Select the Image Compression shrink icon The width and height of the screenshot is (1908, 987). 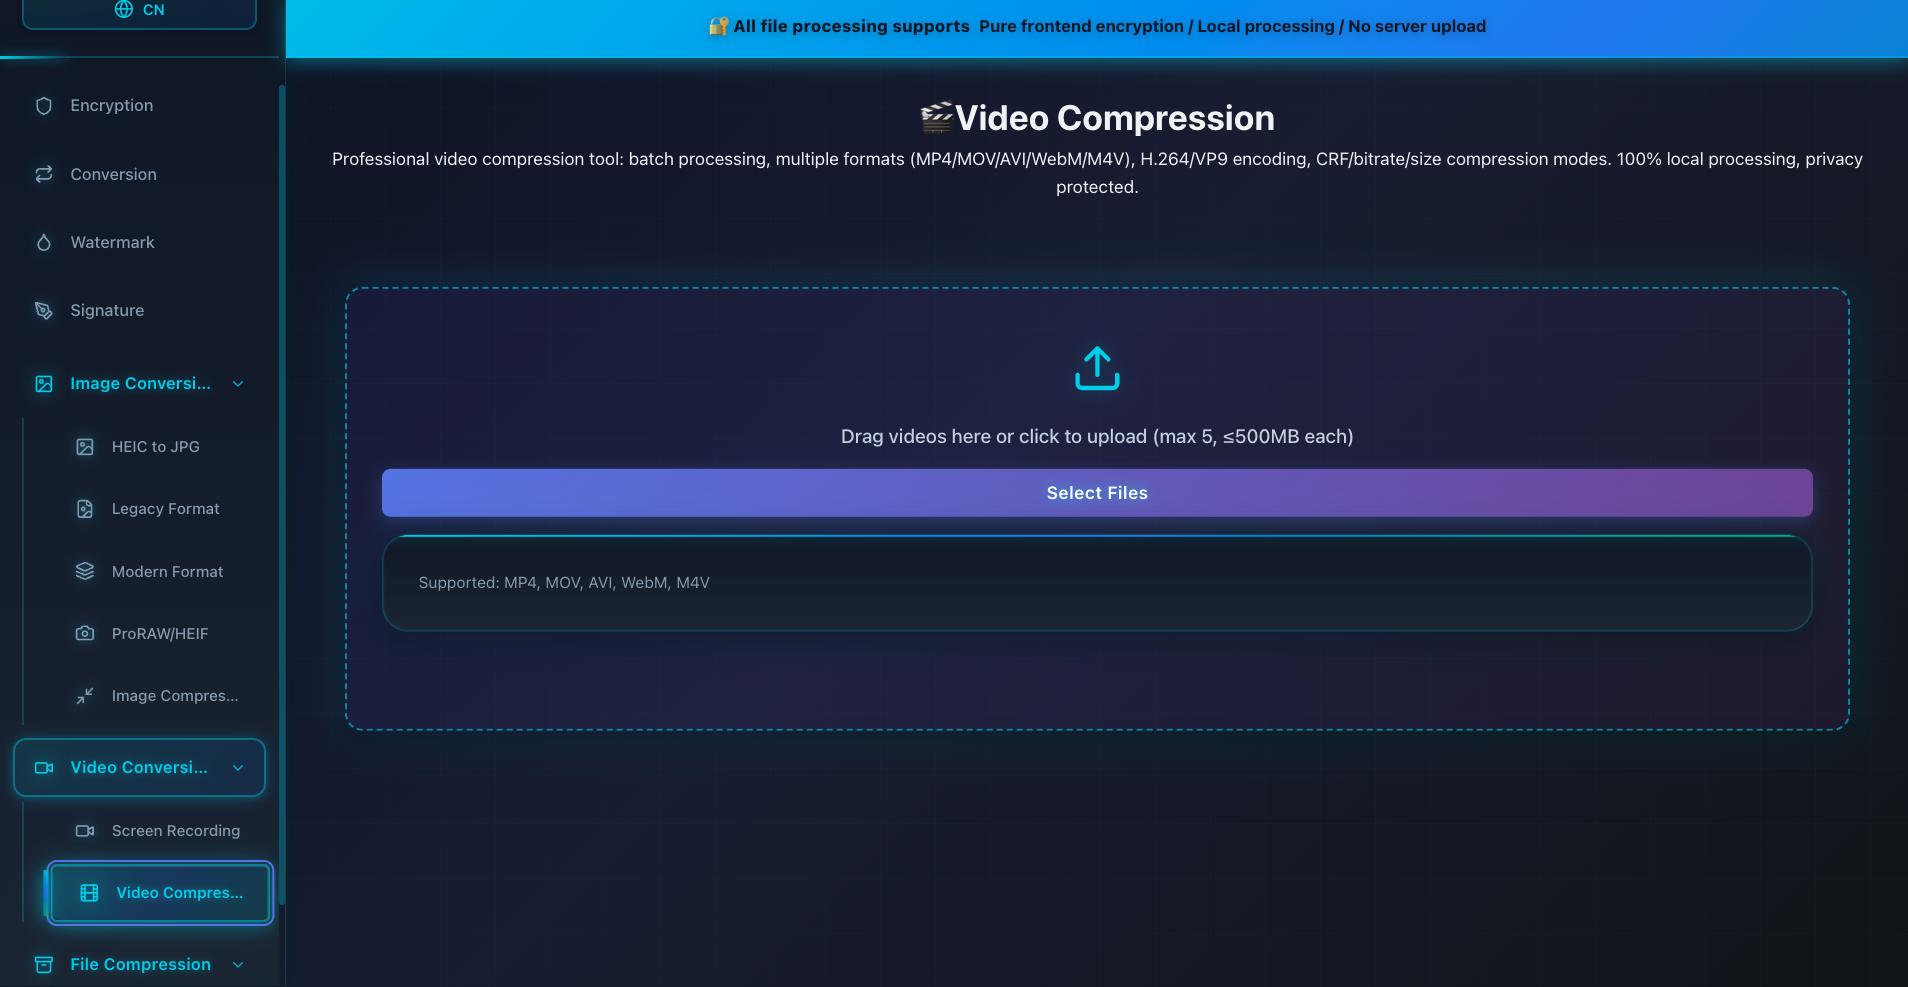85,695
